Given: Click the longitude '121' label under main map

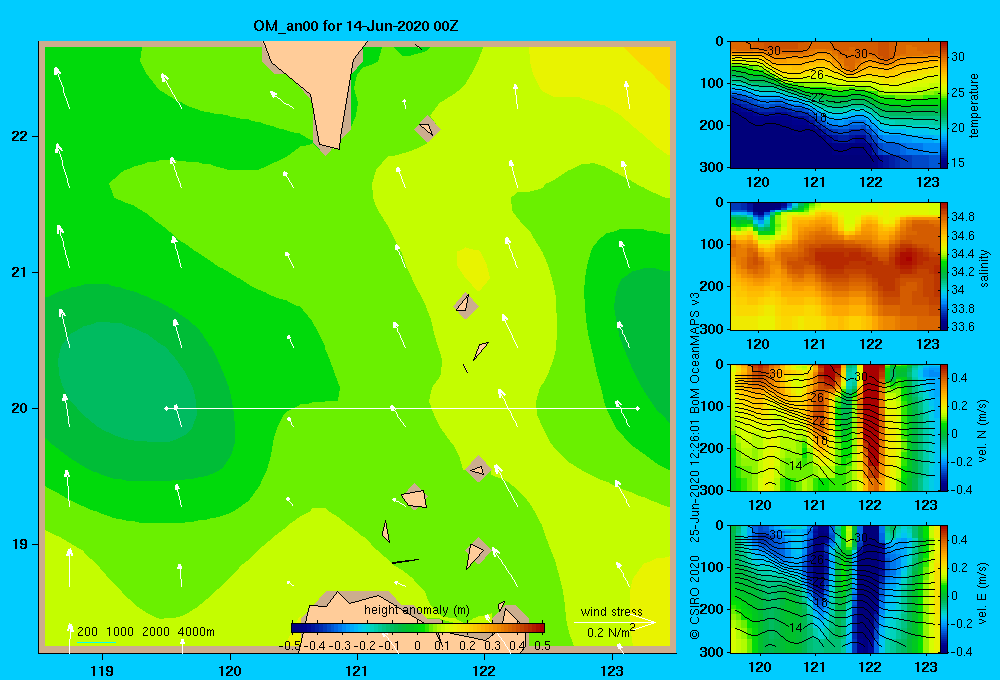Looking at the screenshot, I should click(x=357, y=670).
